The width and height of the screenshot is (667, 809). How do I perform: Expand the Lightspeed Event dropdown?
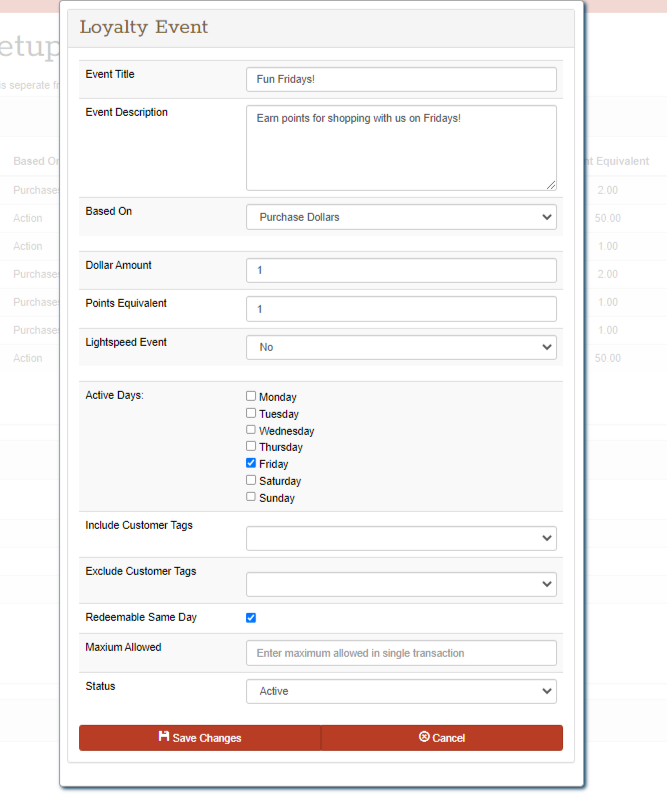point(401,347)
